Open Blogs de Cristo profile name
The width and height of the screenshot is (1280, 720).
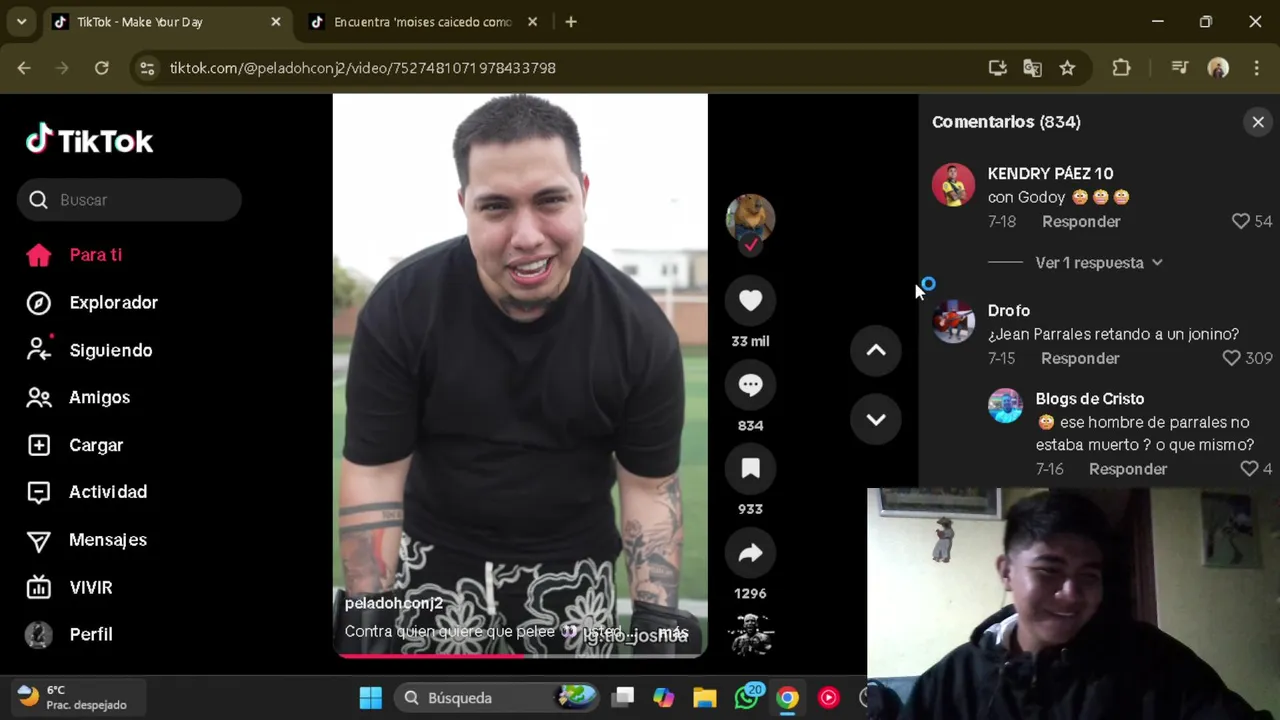point(1090,399)
